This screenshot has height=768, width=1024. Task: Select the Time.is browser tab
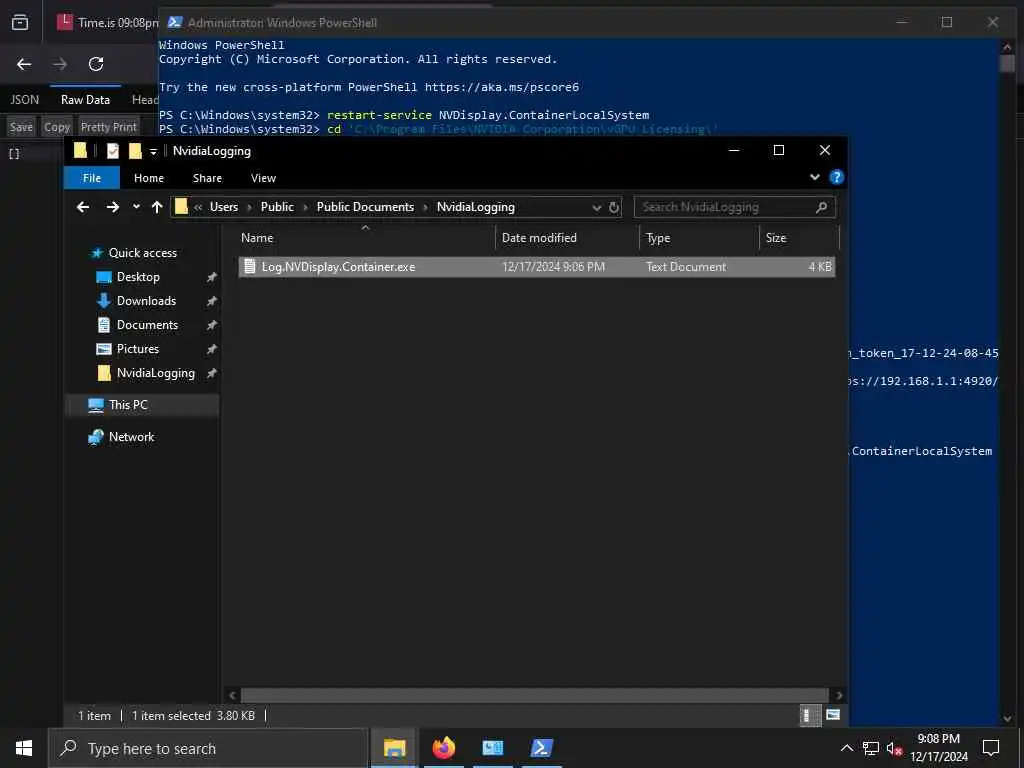tap(108, 23)
